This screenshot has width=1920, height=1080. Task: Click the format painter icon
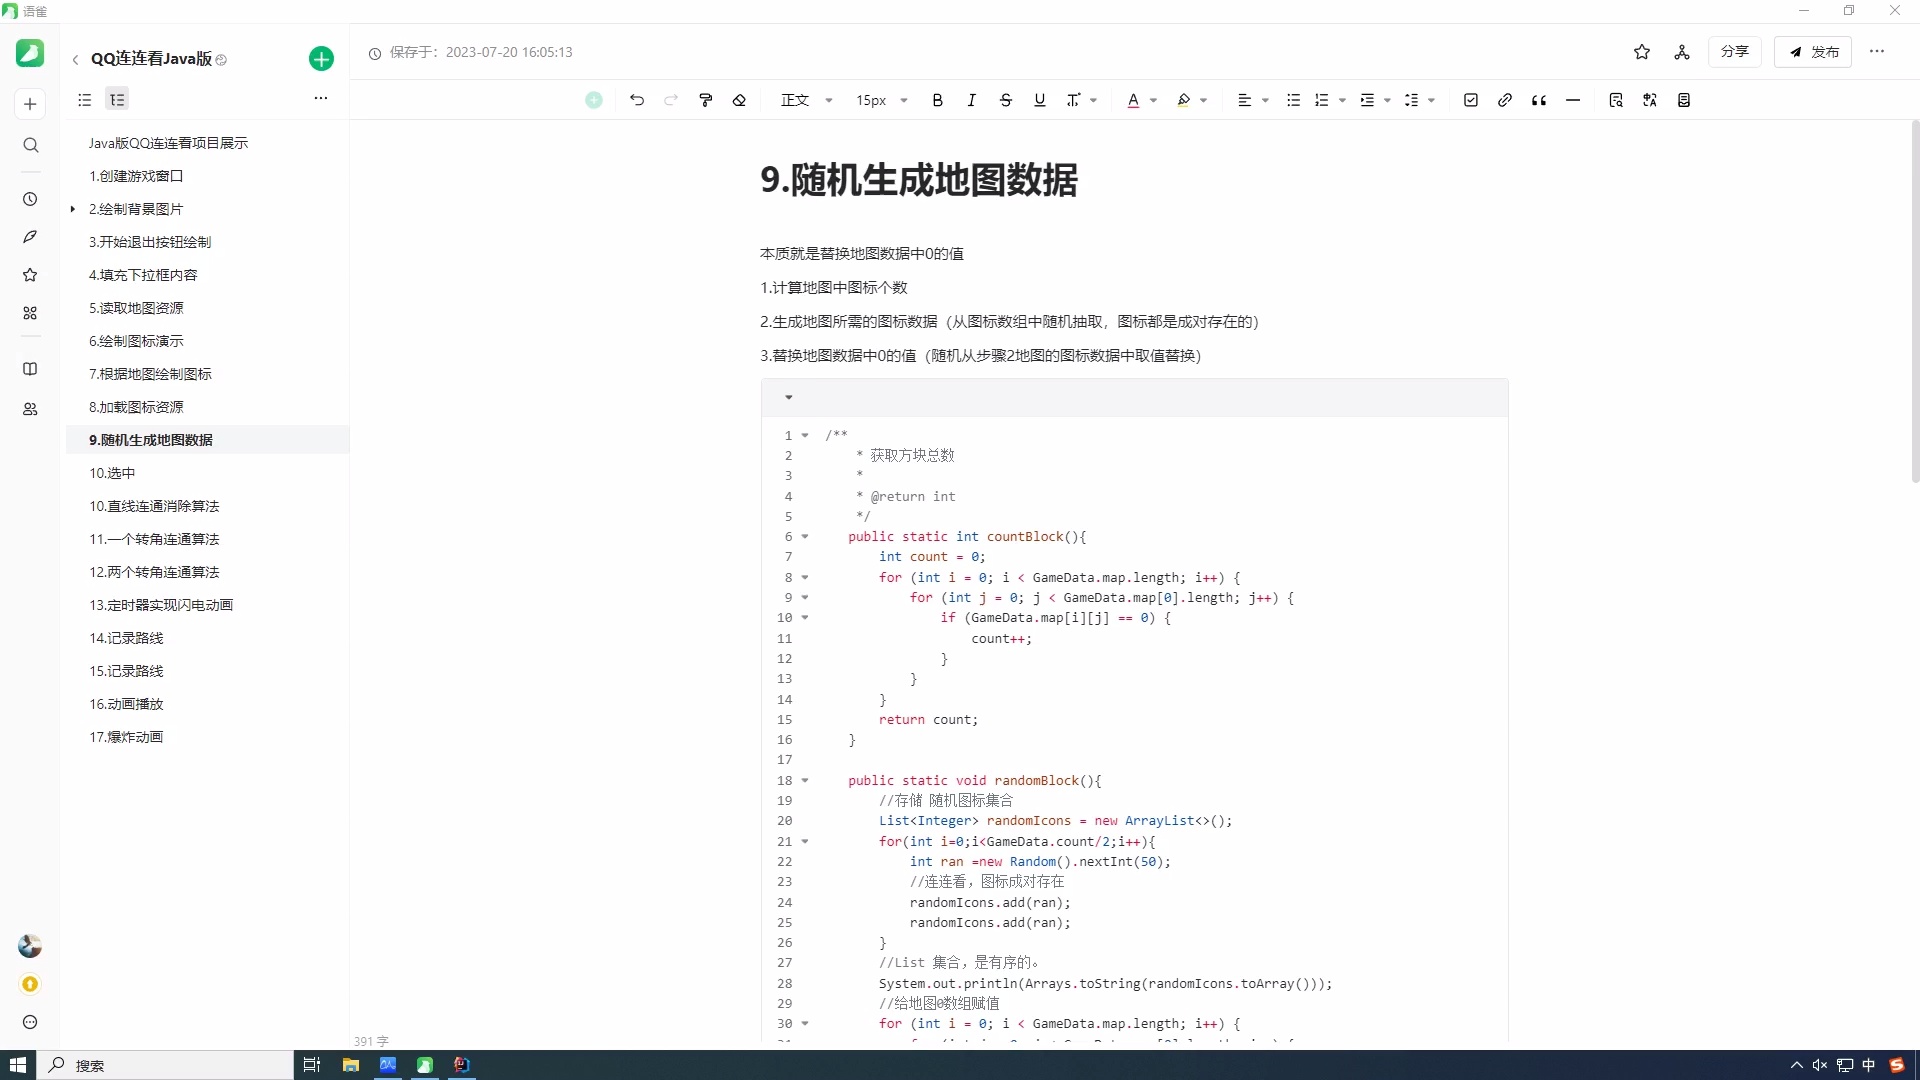click(705, 100)
